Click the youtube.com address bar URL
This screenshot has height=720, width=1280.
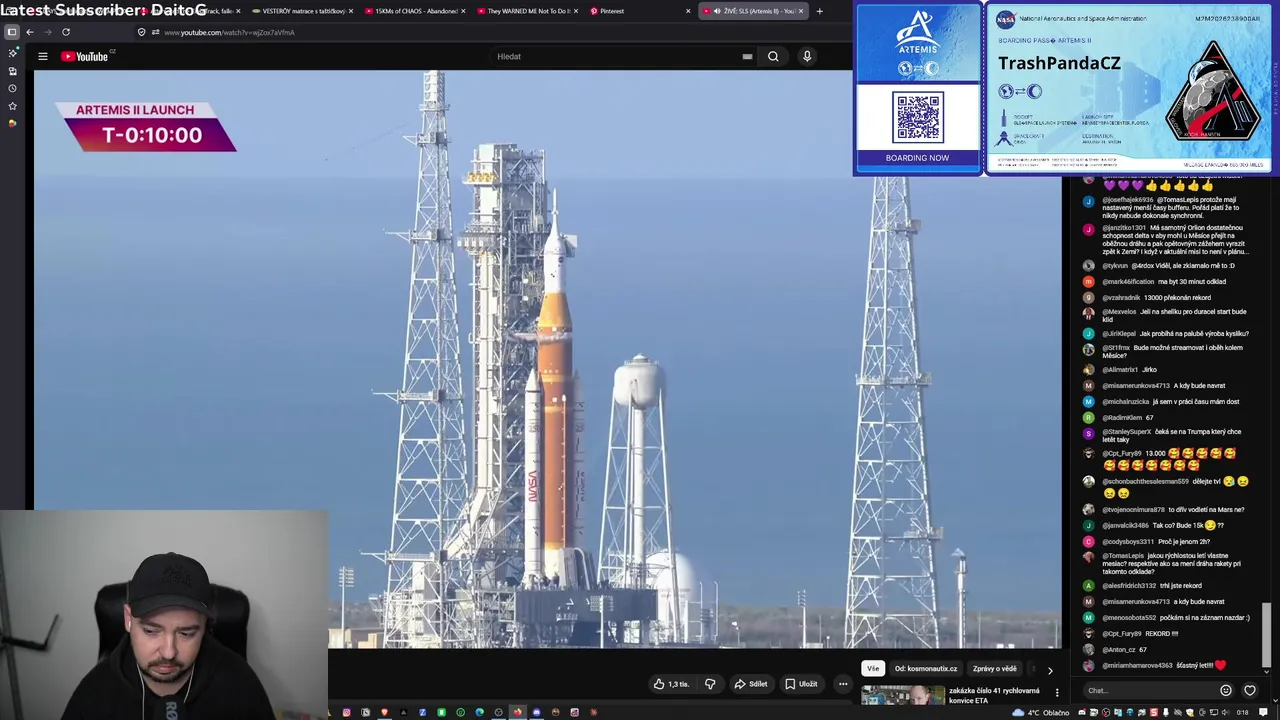(x=229, y=32)
